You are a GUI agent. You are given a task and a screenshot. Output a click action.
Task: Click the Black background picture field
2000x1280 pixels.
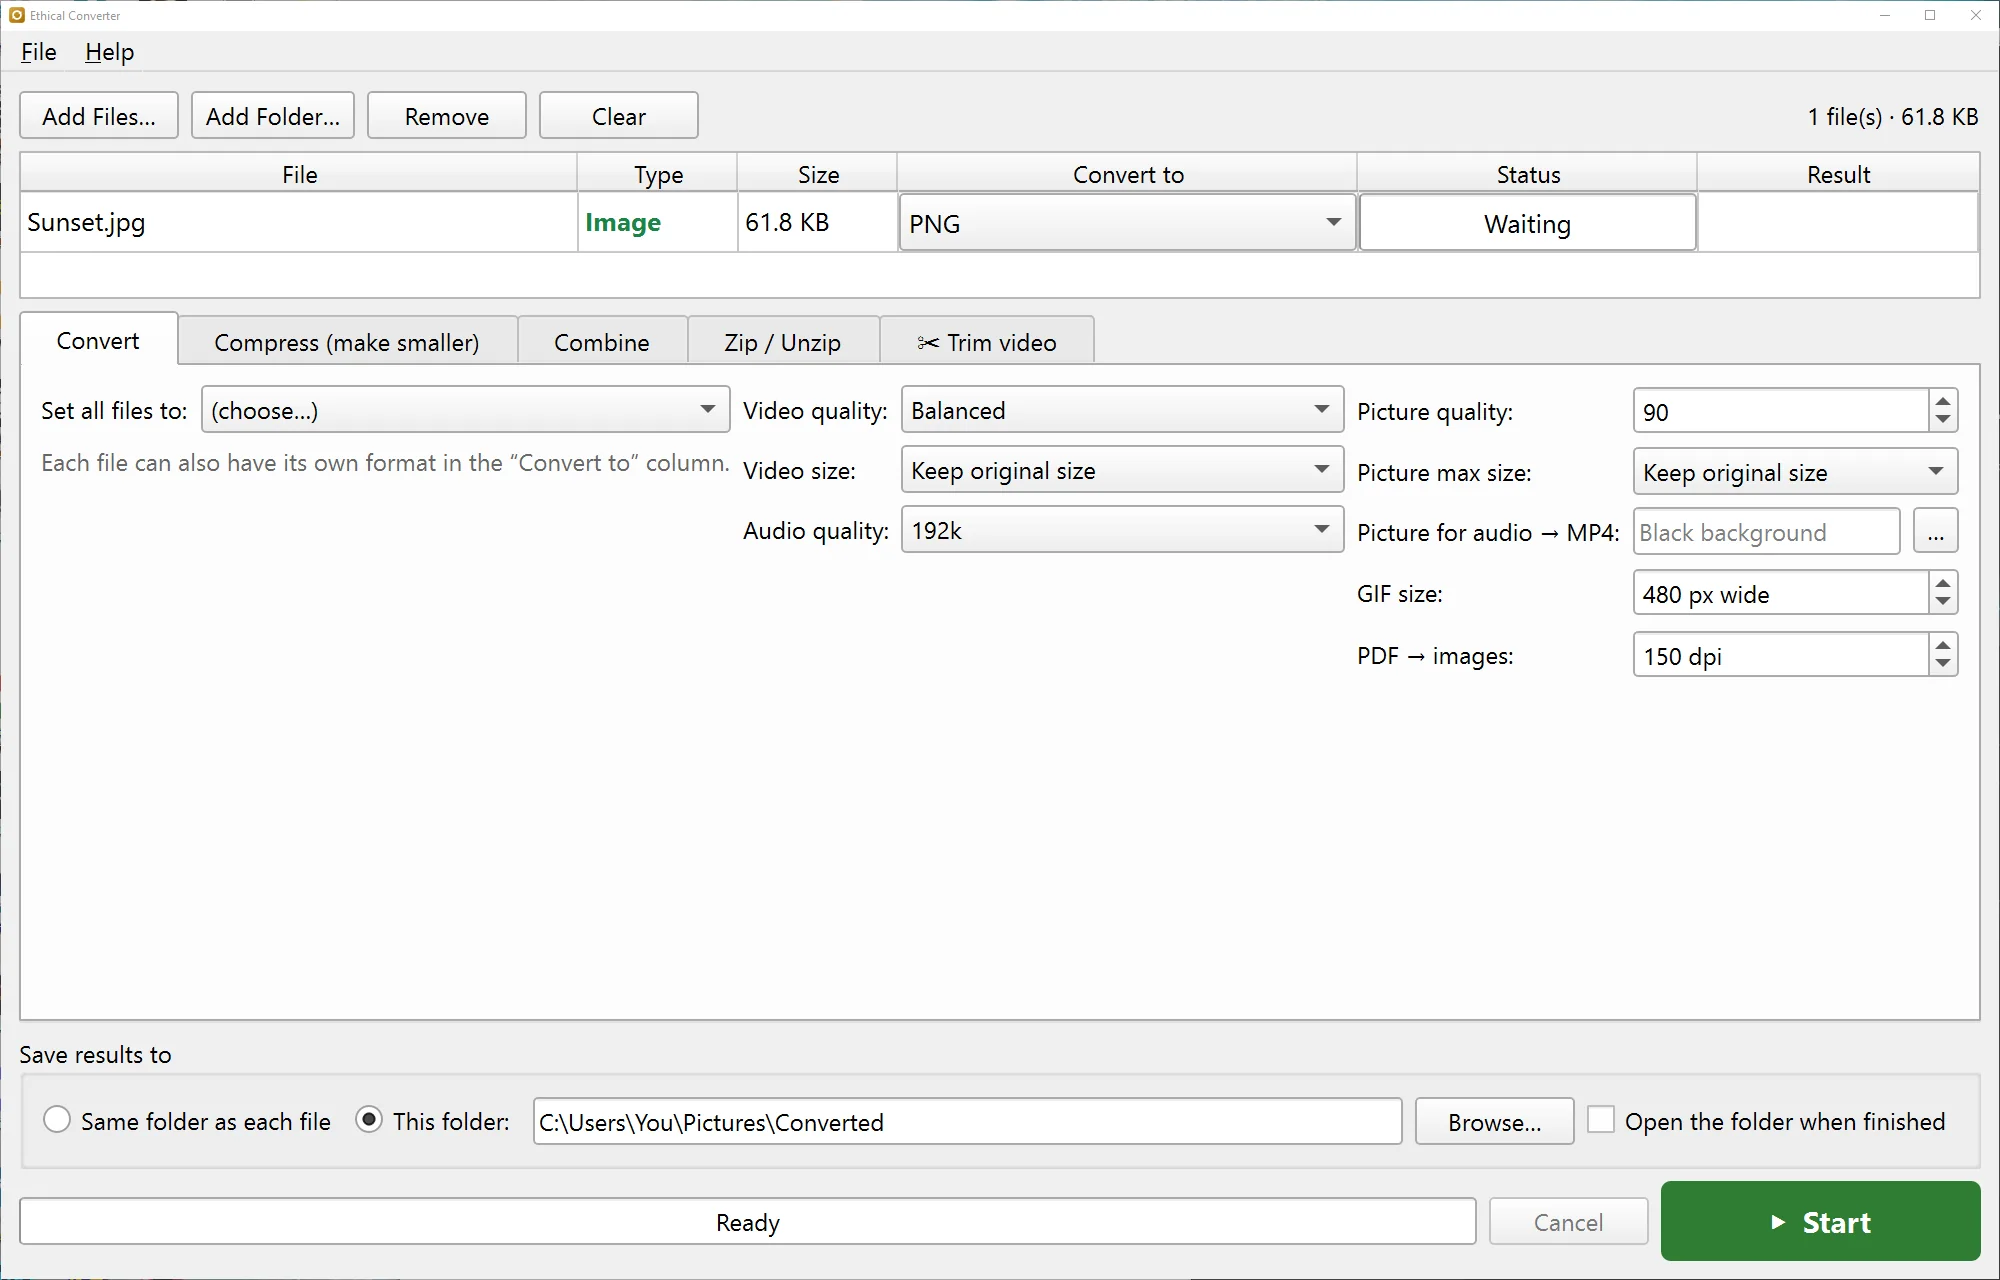point(1766,532)
